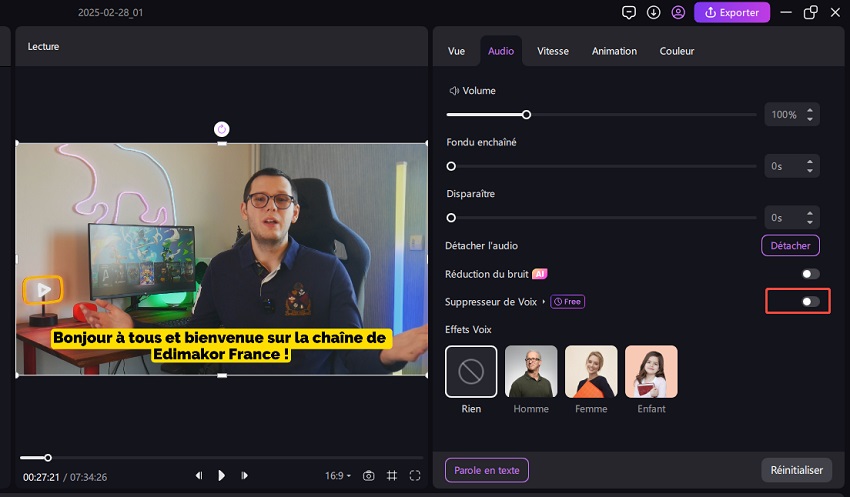Viewport: 850px width, 497px height.
Task: Step back to the previous frame
Action: click(x=199, y=476)
